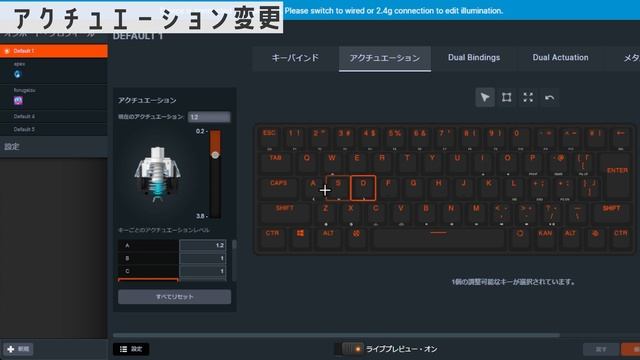Click the 戻す button at bottom right
The height and width of the screenshot is (360, 640).
601,349
